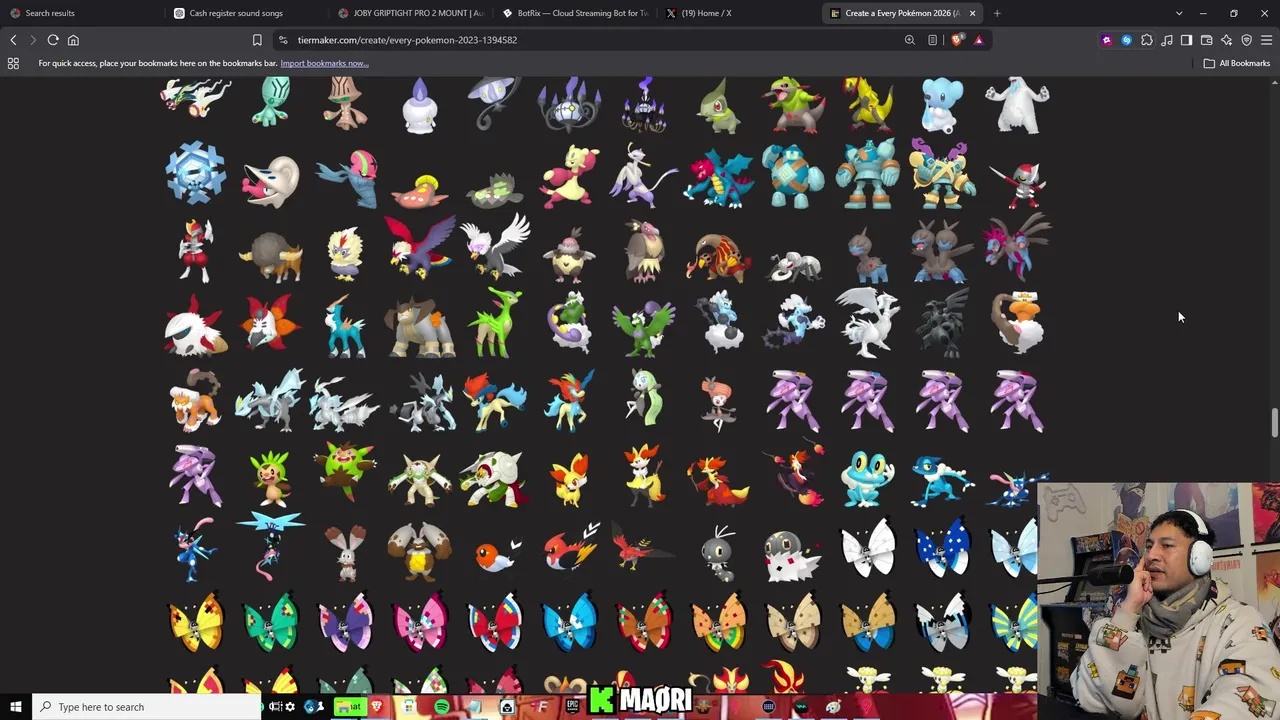1280x720 pixels.
Task: Select the Druddigon image
Action: pyautogui.click(x=718, y=177)
